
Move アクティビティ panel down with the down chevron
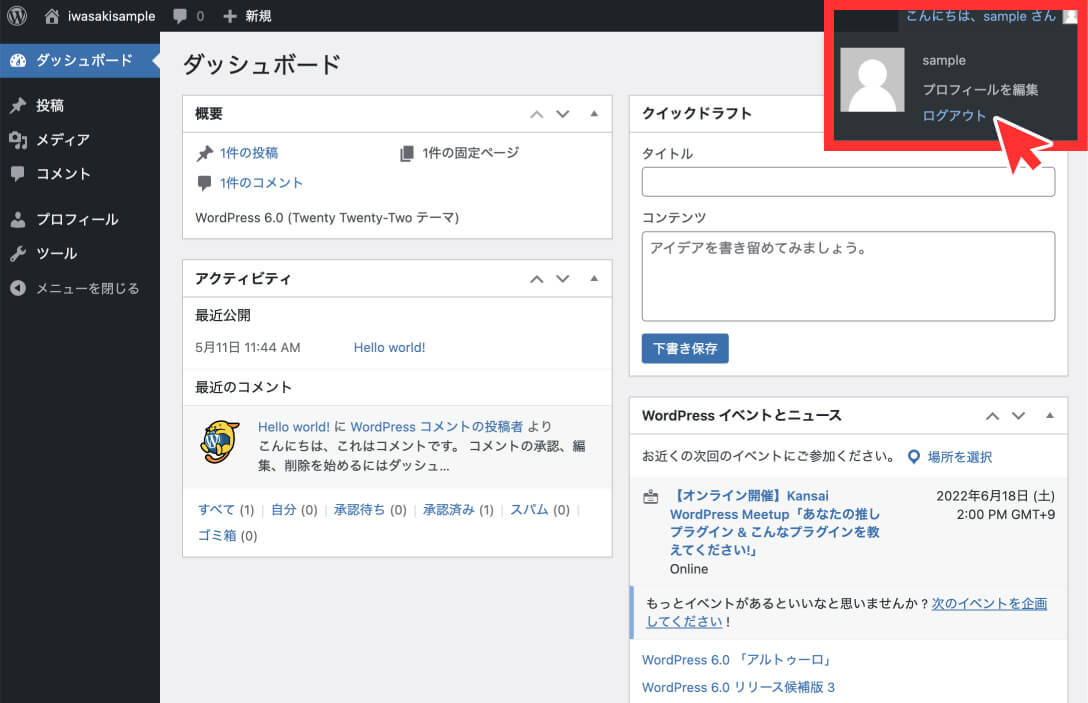click(x=563, y=279)
